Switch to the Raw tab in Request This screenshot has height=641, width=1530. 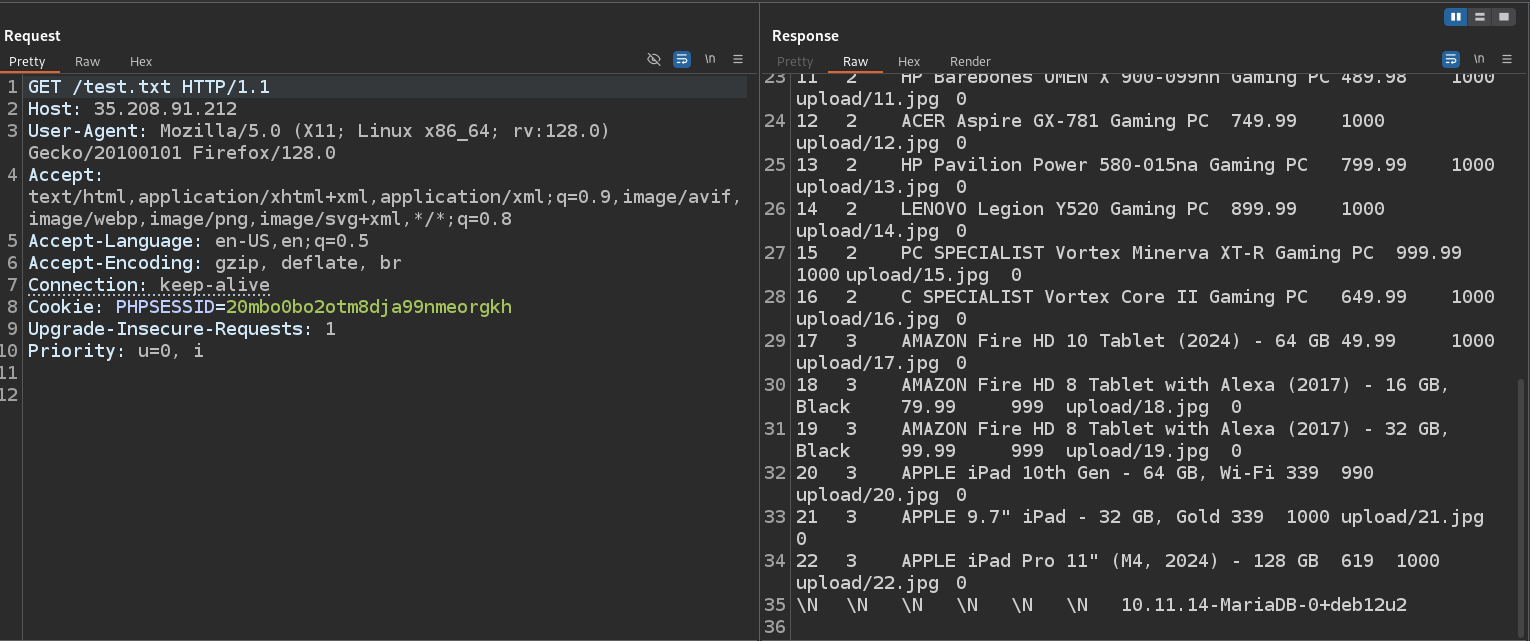(x=88, y=62)
